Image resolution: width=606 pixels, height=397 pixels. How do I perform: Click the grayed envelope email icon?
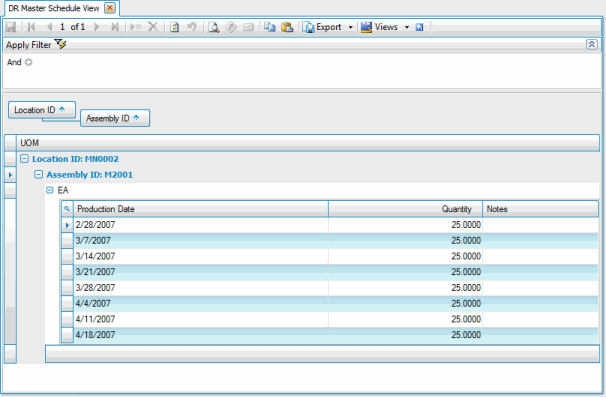[248, 27]
